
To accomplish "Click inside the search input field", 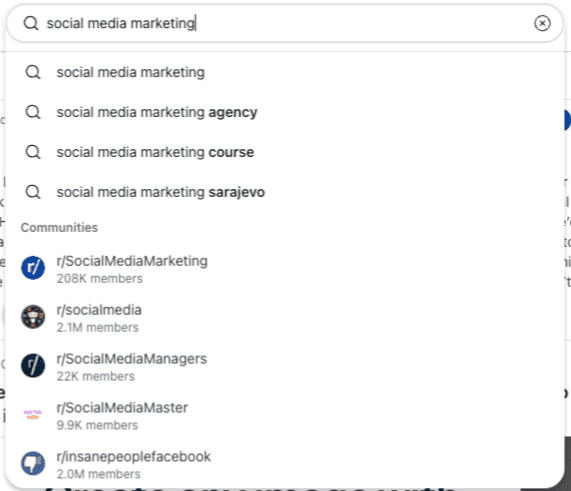I will 285,23.
